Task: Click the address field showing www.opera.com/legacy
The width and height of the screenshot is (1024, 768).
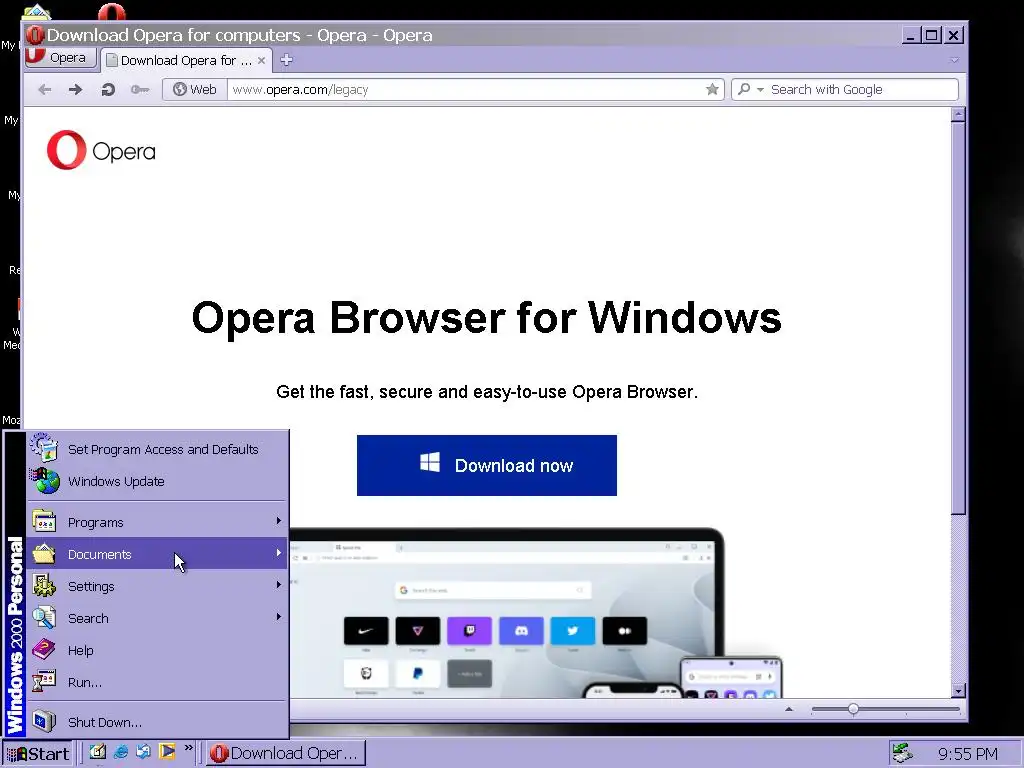Action: 465,89
